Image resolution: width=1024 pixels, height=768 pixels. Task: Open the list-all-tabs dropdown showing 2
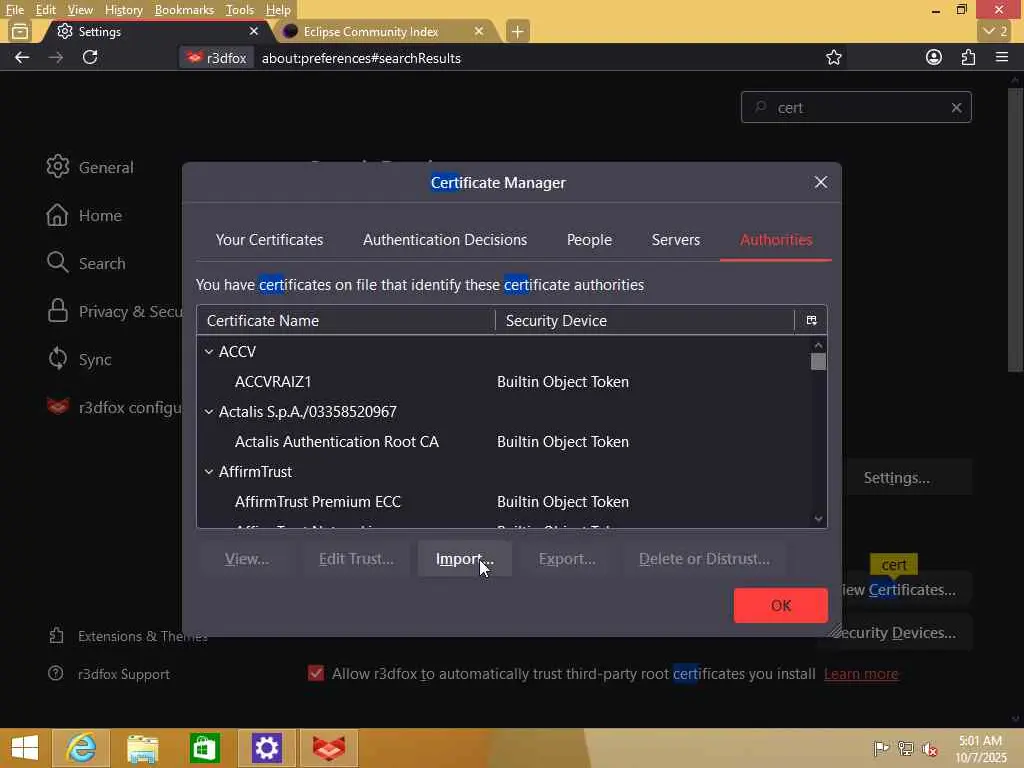[x=995, y=31]
